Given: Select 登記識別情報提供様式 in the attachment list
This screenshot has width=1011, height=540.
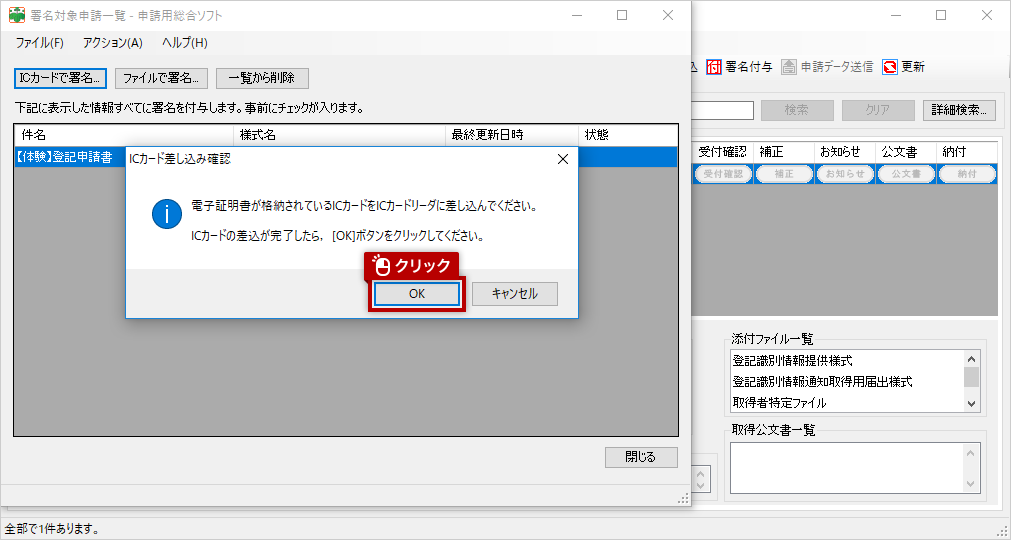Looking at the screenshot, I should click(847, 361).
